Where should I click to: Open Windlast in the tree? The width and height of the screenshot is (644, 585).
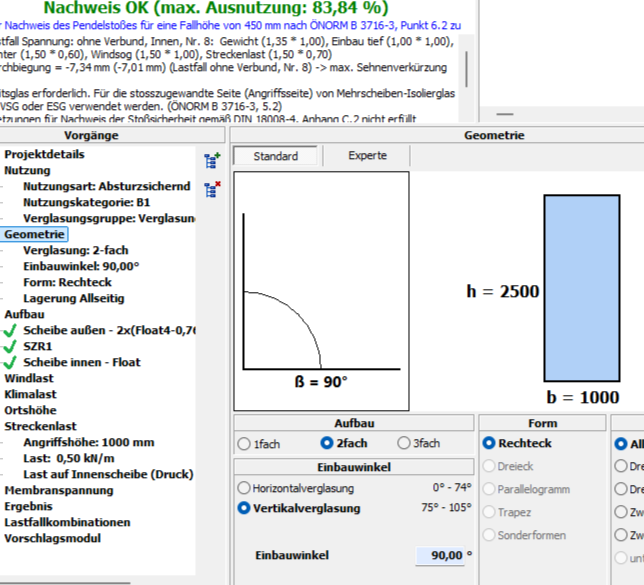[29, 378]
